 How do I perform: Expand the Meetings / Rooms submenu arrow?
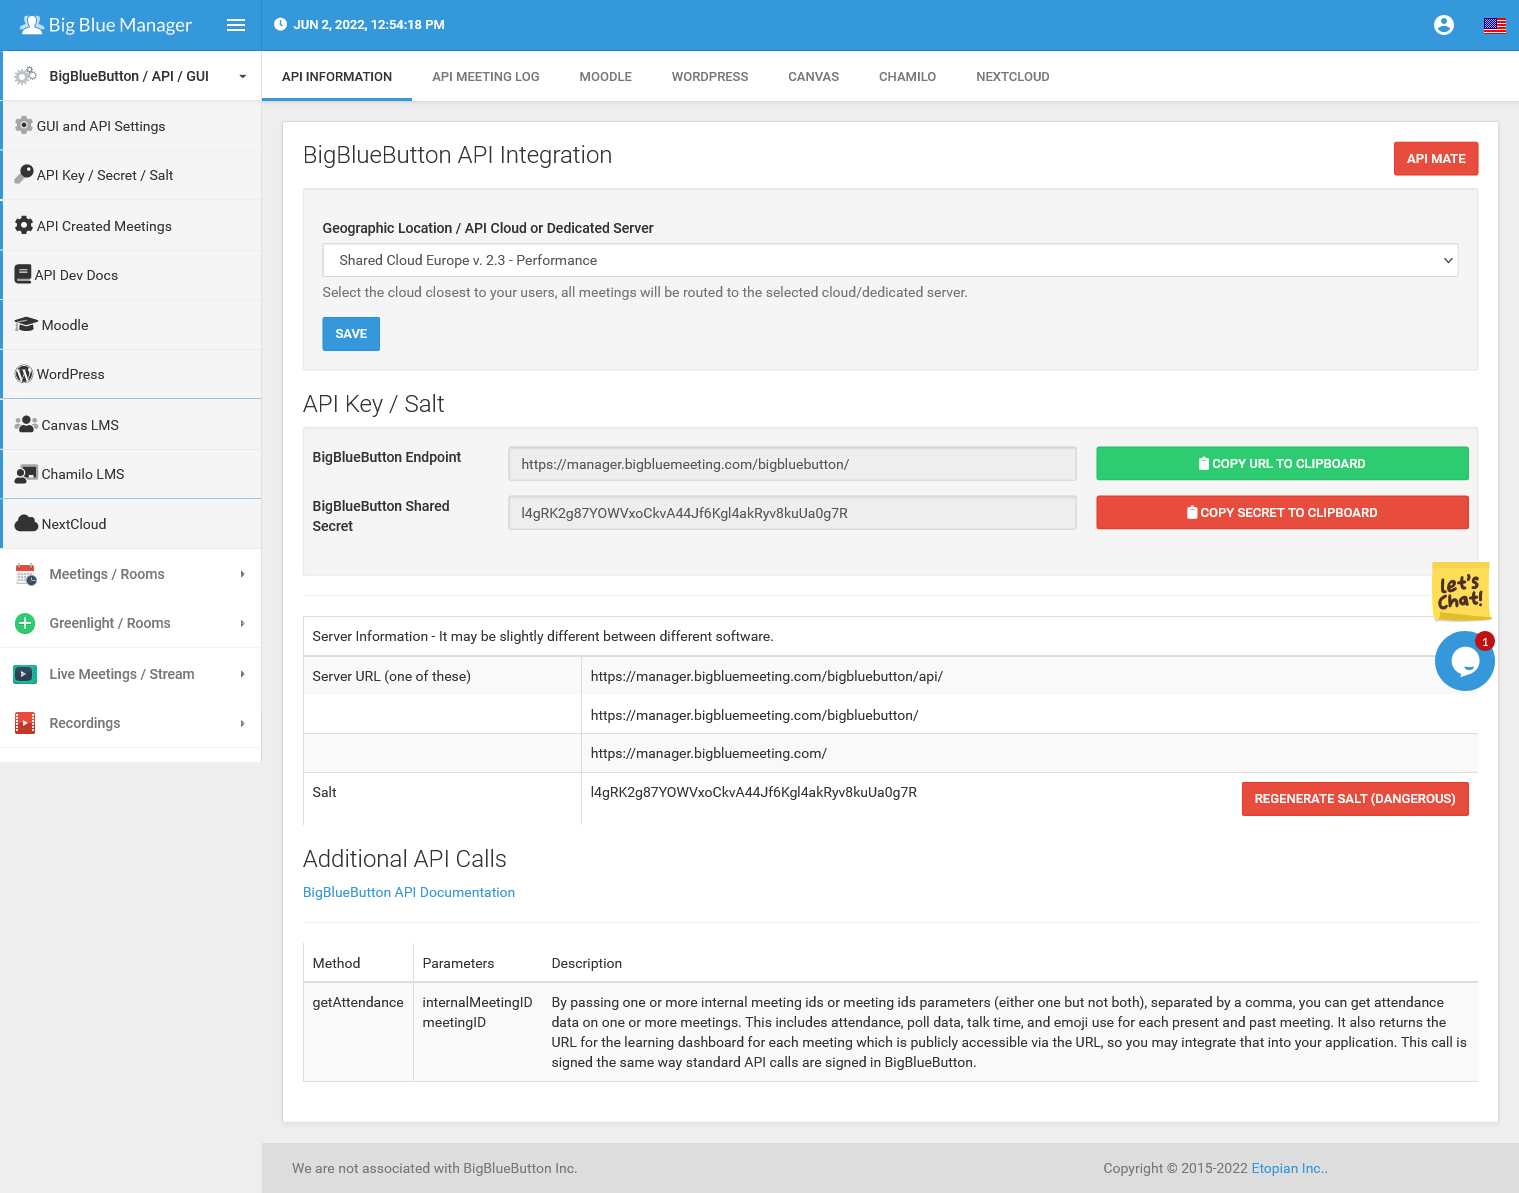click(x=242, y=574)
